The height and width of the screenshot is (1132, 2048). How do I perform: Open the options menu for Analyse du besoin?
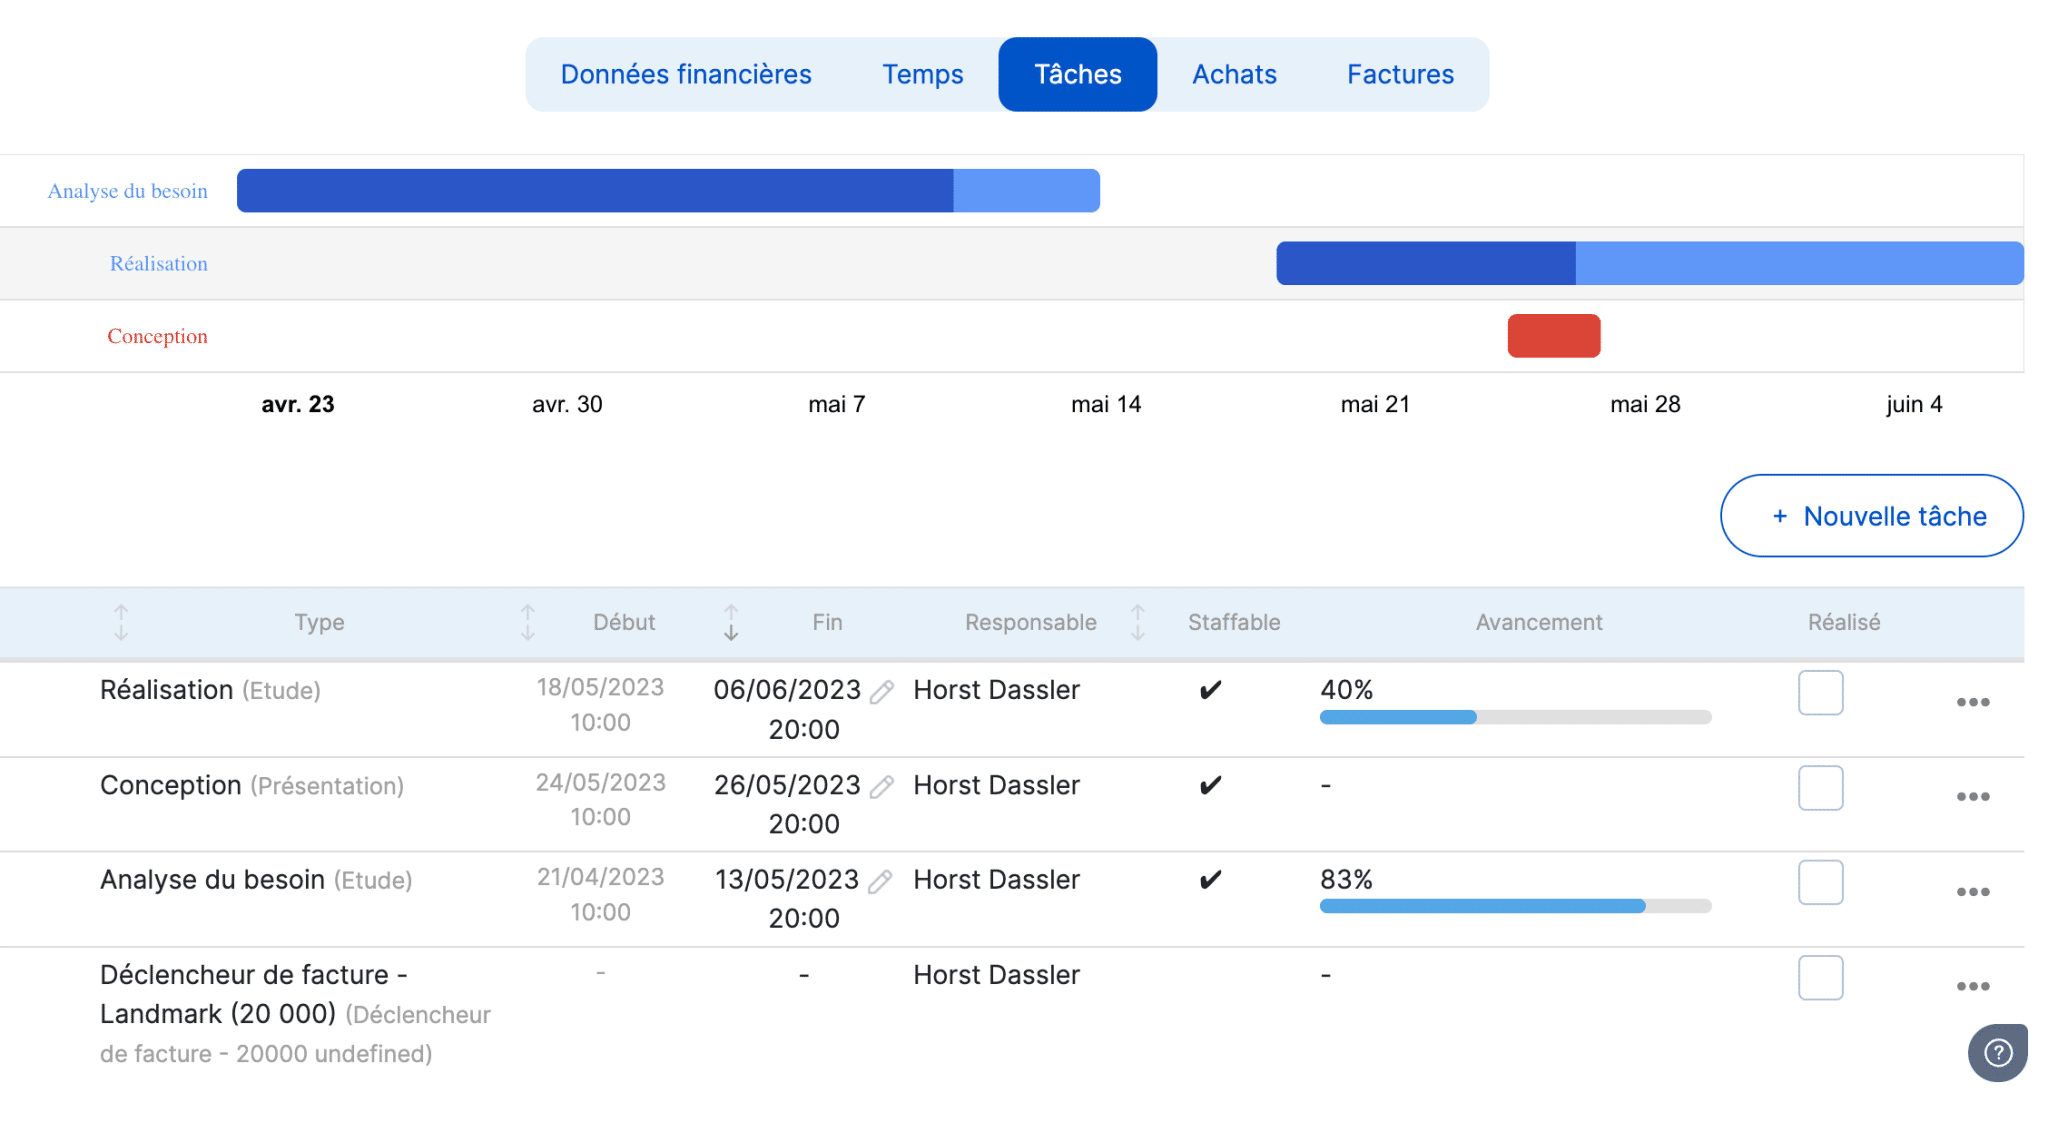point(1972,892)
